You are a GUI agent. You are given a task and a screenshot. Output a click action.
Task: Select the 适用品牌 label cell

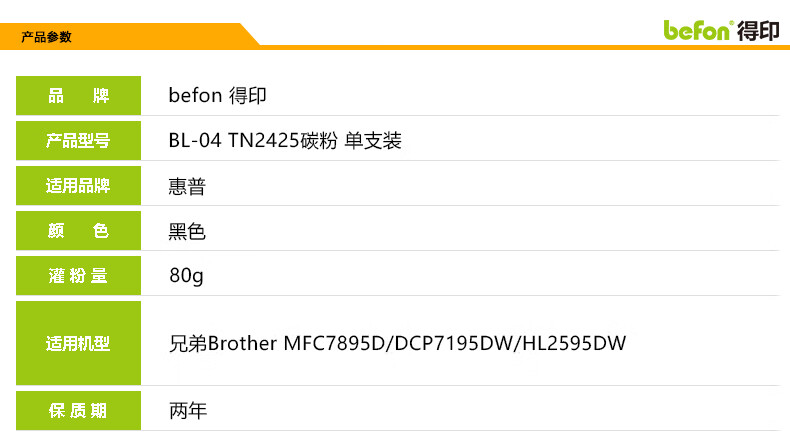[78, 186]
